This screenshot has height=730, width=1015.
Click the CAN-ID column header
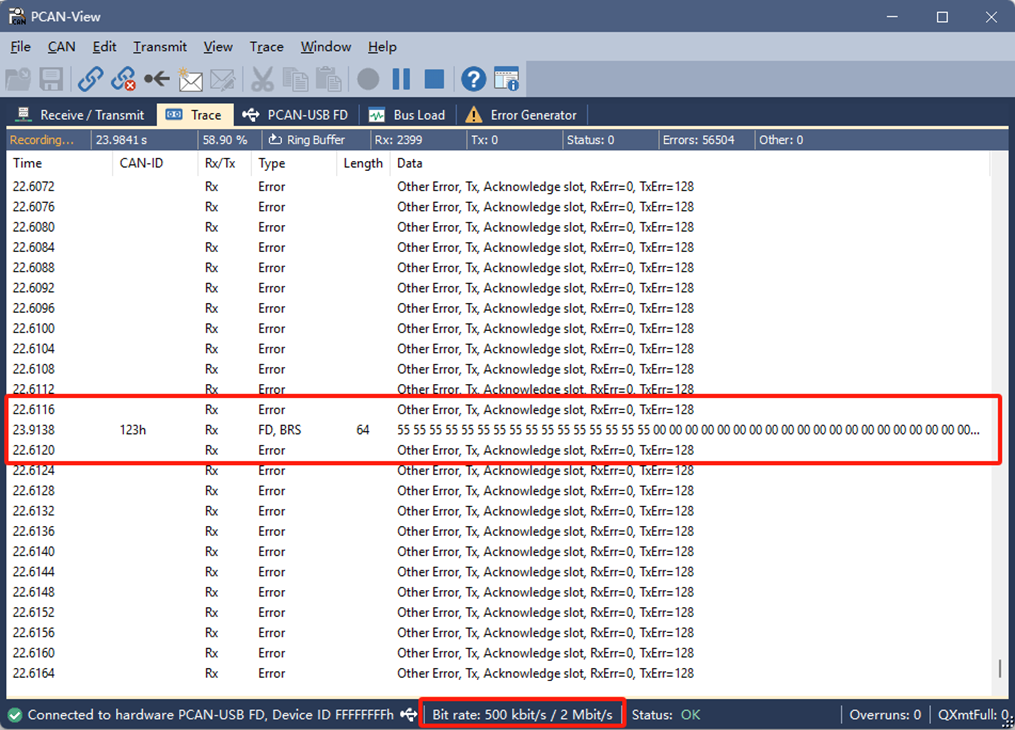click(155, 163)
